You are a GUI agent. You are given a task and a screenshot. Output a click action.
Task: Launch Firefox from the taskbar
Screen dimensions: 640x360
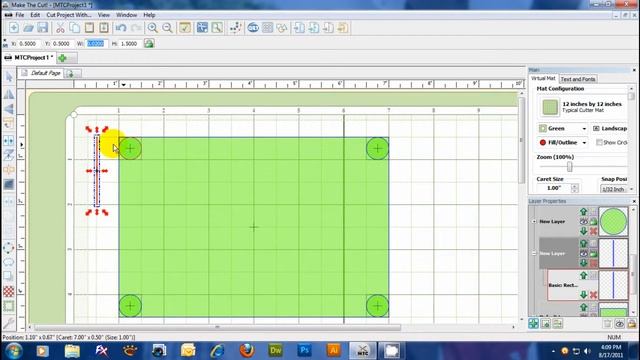click(x=246, y=351)
